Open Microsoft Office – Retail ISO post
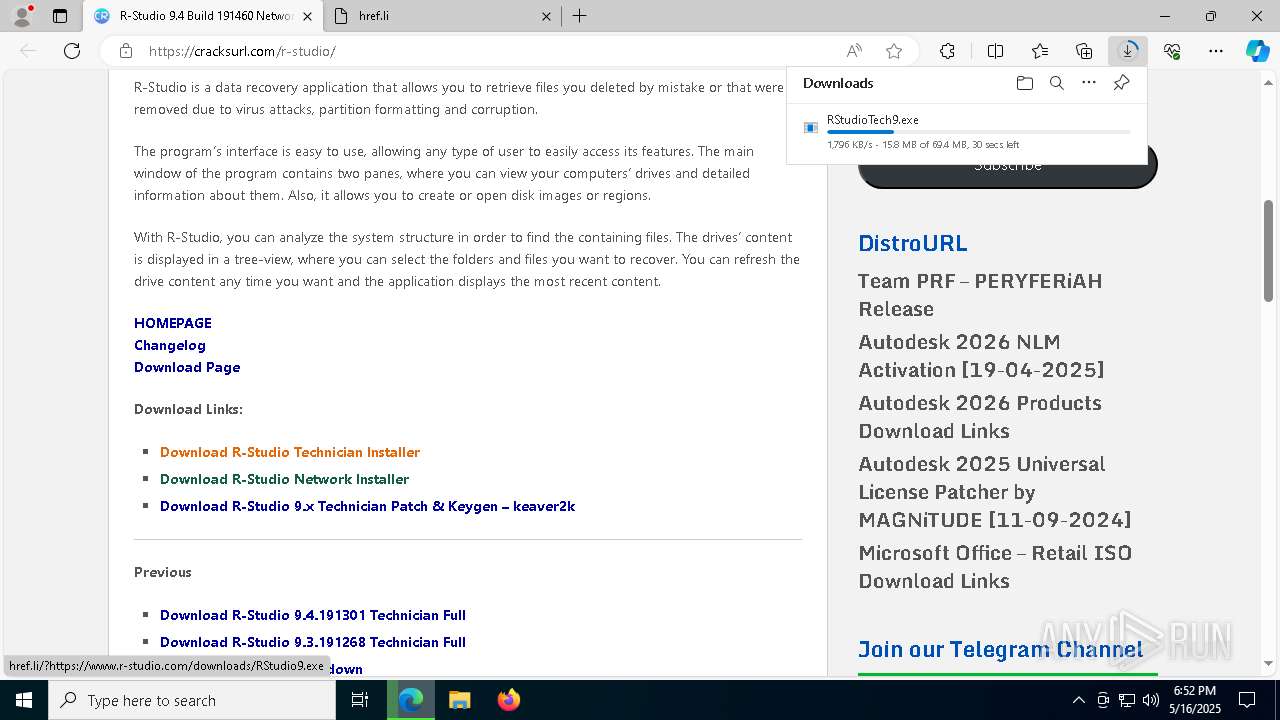Screen dimensions: 1280x720 click(x=995, y=567)
